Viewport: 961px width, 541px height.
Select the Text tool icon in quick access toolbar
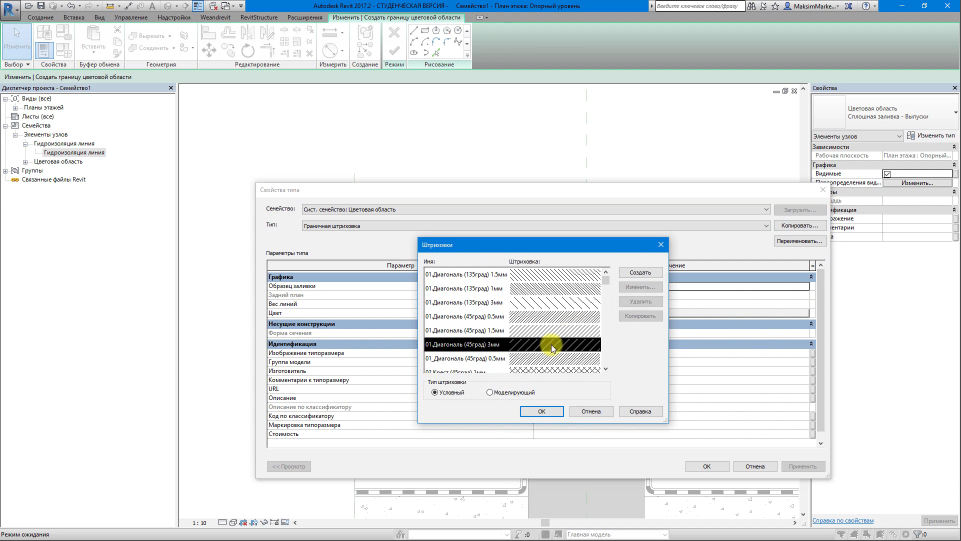153,6
